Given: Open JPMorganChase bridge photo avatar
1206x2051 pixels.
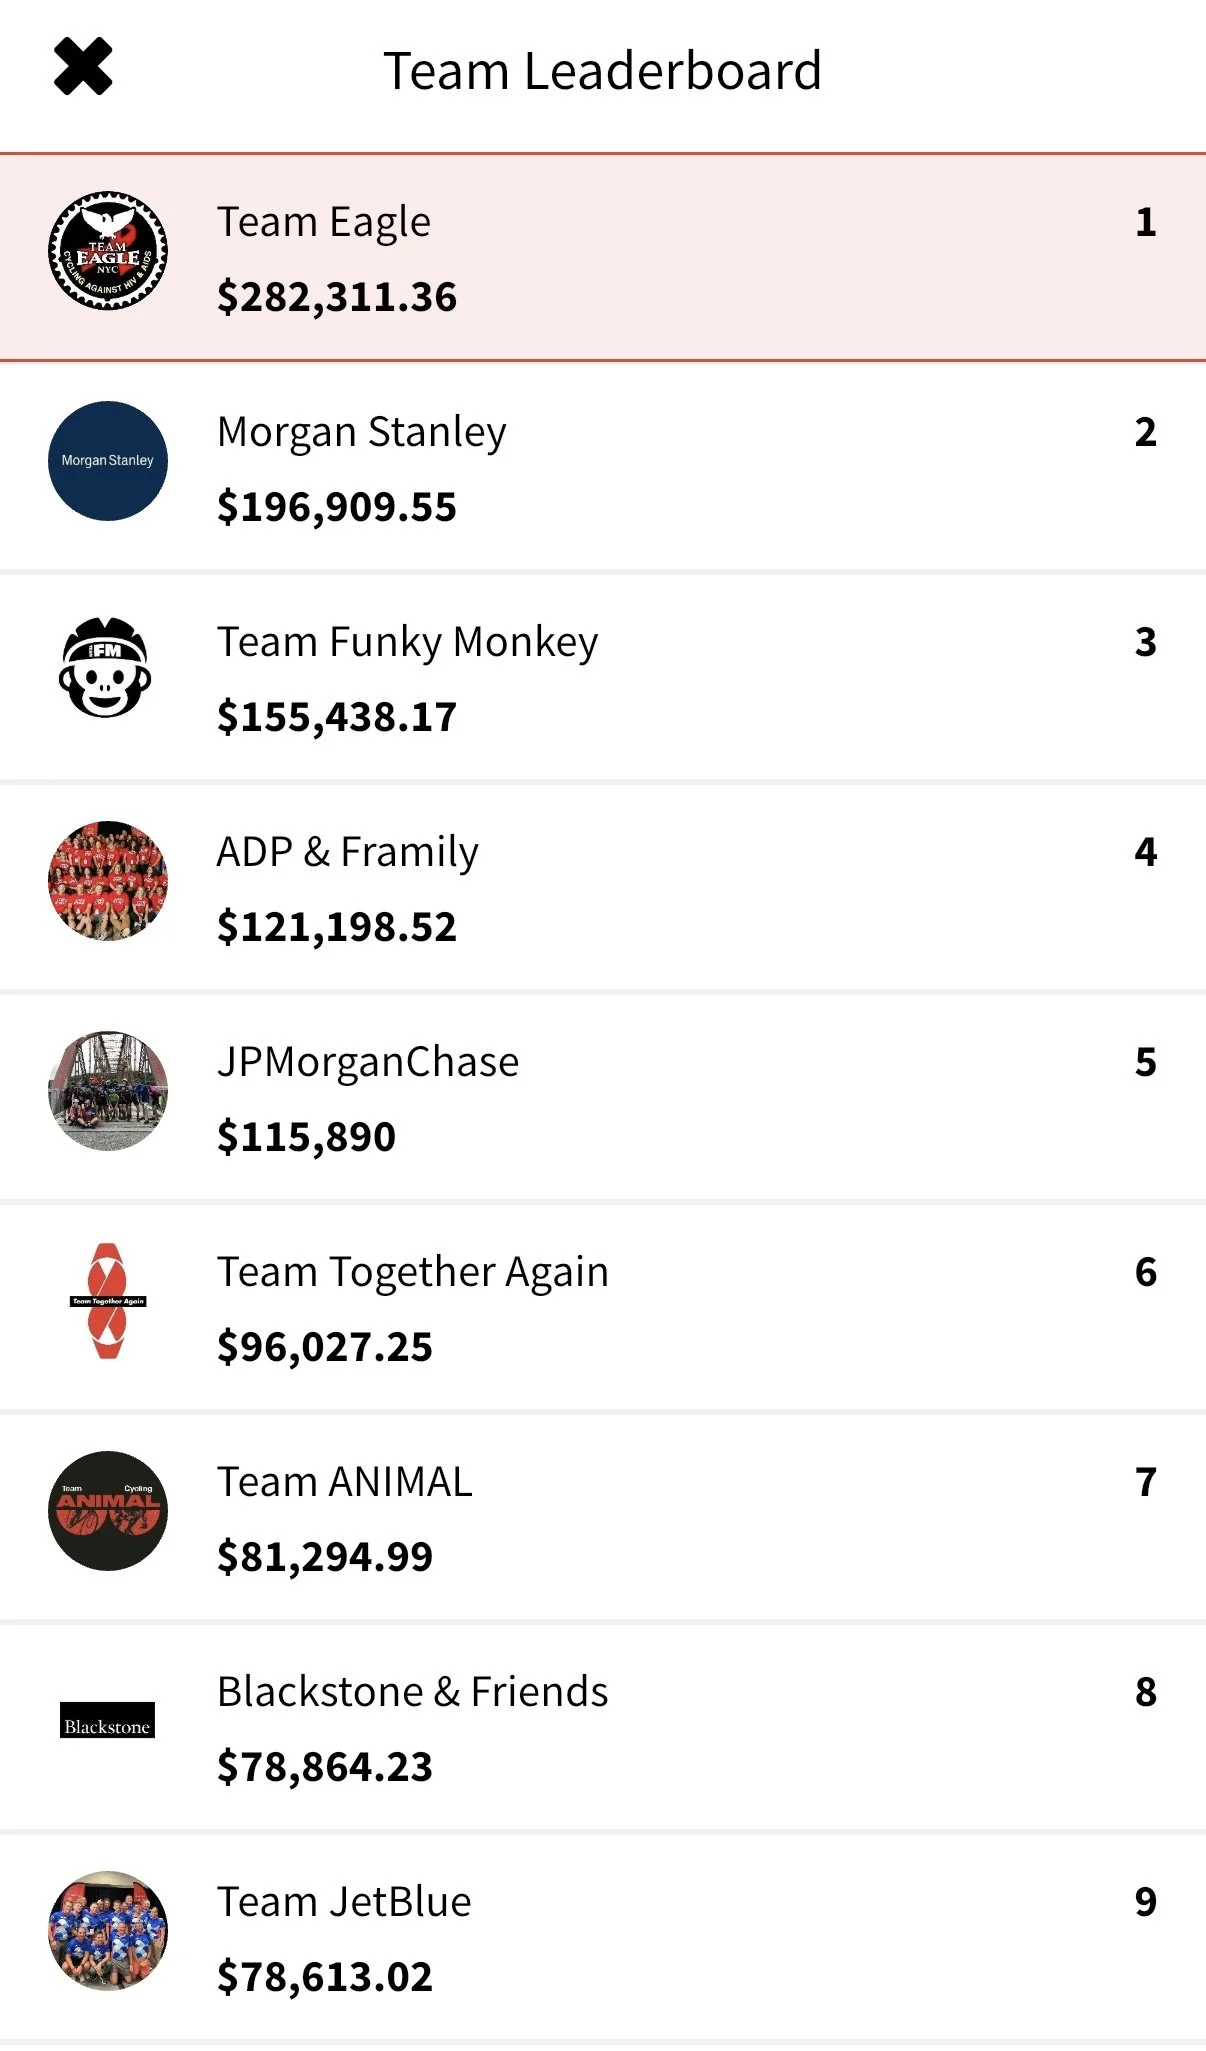Looking at the screenshot, I should (108, 1091).
